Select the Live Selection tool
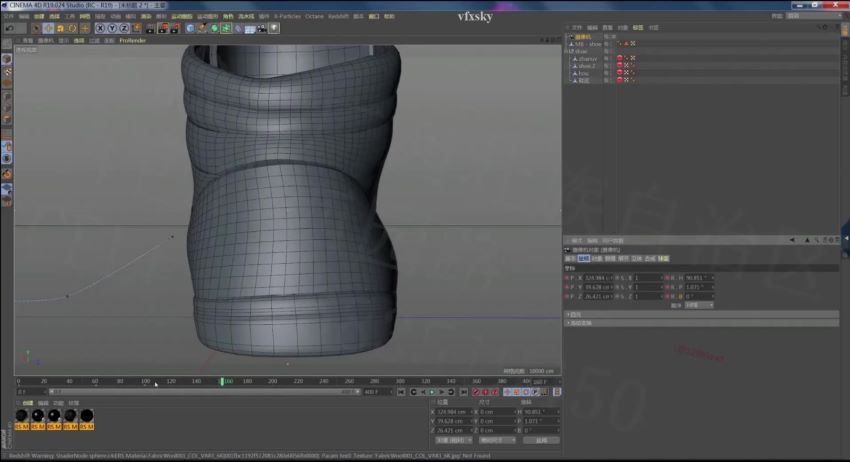Image resolution: width=850 pixels, height=462 pixels. click(36, 28)
